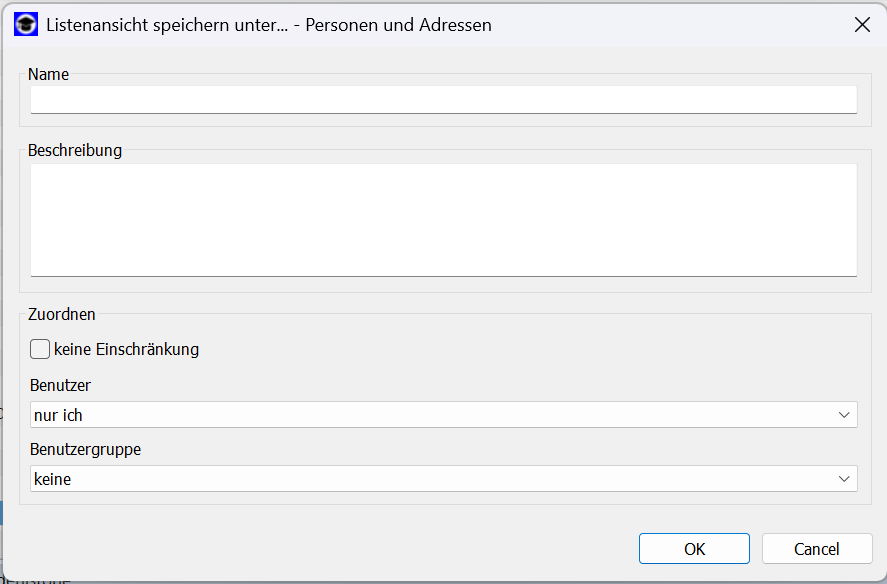Expand the Benutzergruppe dropdown arrow chevron
Screen dimensions: 887x584
[x=844, y=479]
